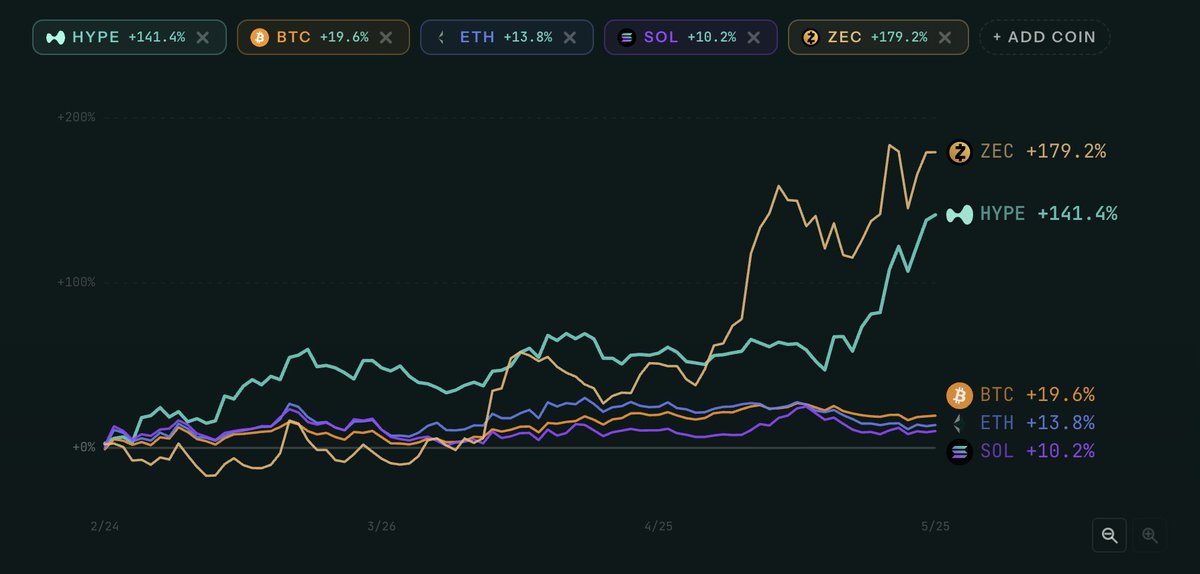Click the Bitcoin logo in top chip
1200x574 pixels.
[260, 37]
